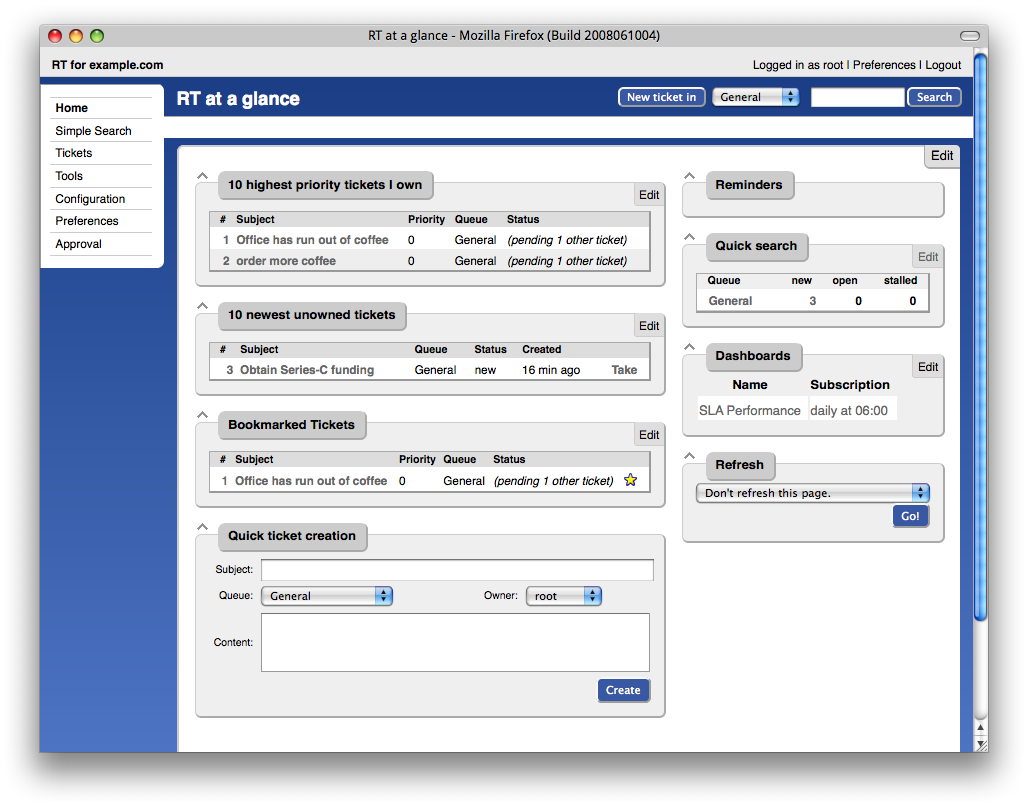Screen dimensions: 1028x807
Task: Open the Owner dropdown set to root
Action: 564,596
